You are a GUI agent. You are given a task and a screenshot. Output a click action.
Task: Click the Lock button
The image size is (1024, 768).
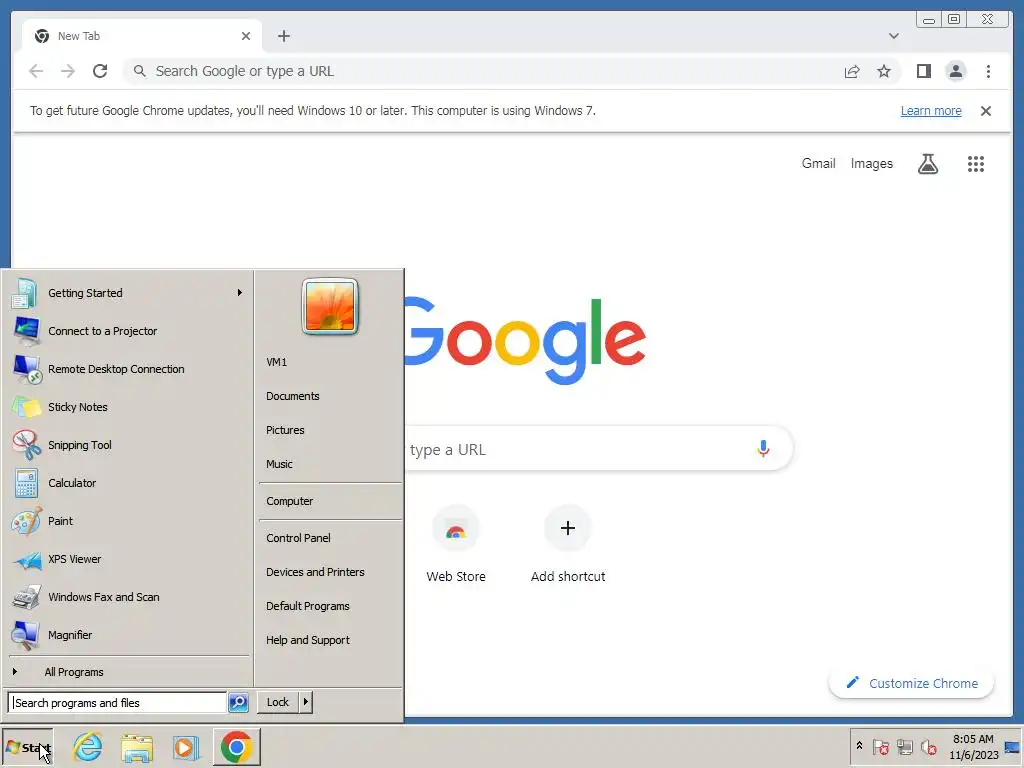click(x=278, y=702)
